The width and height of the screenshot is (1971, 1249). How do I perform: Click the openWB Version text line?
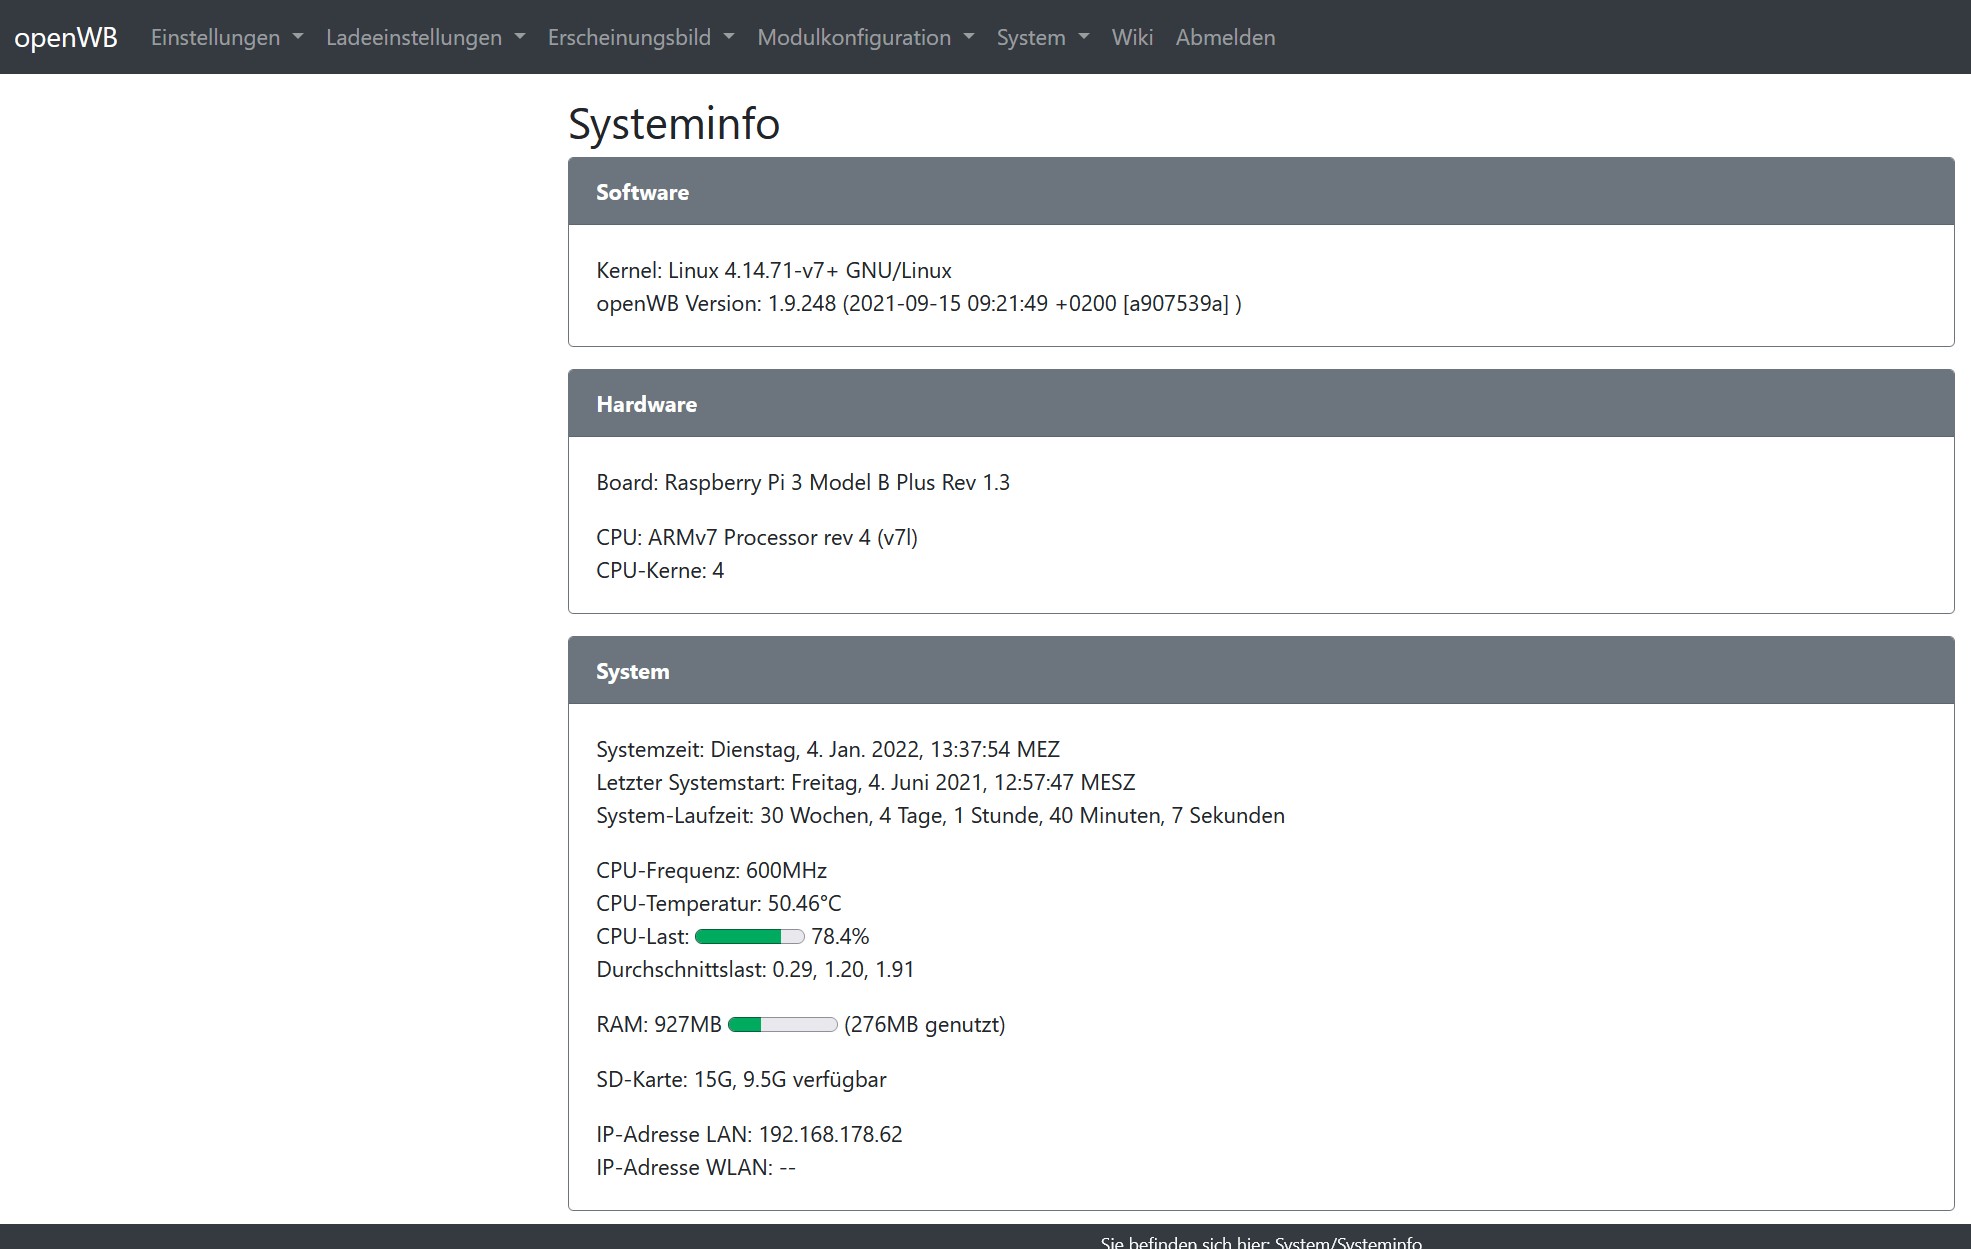(x=918, y=303)
